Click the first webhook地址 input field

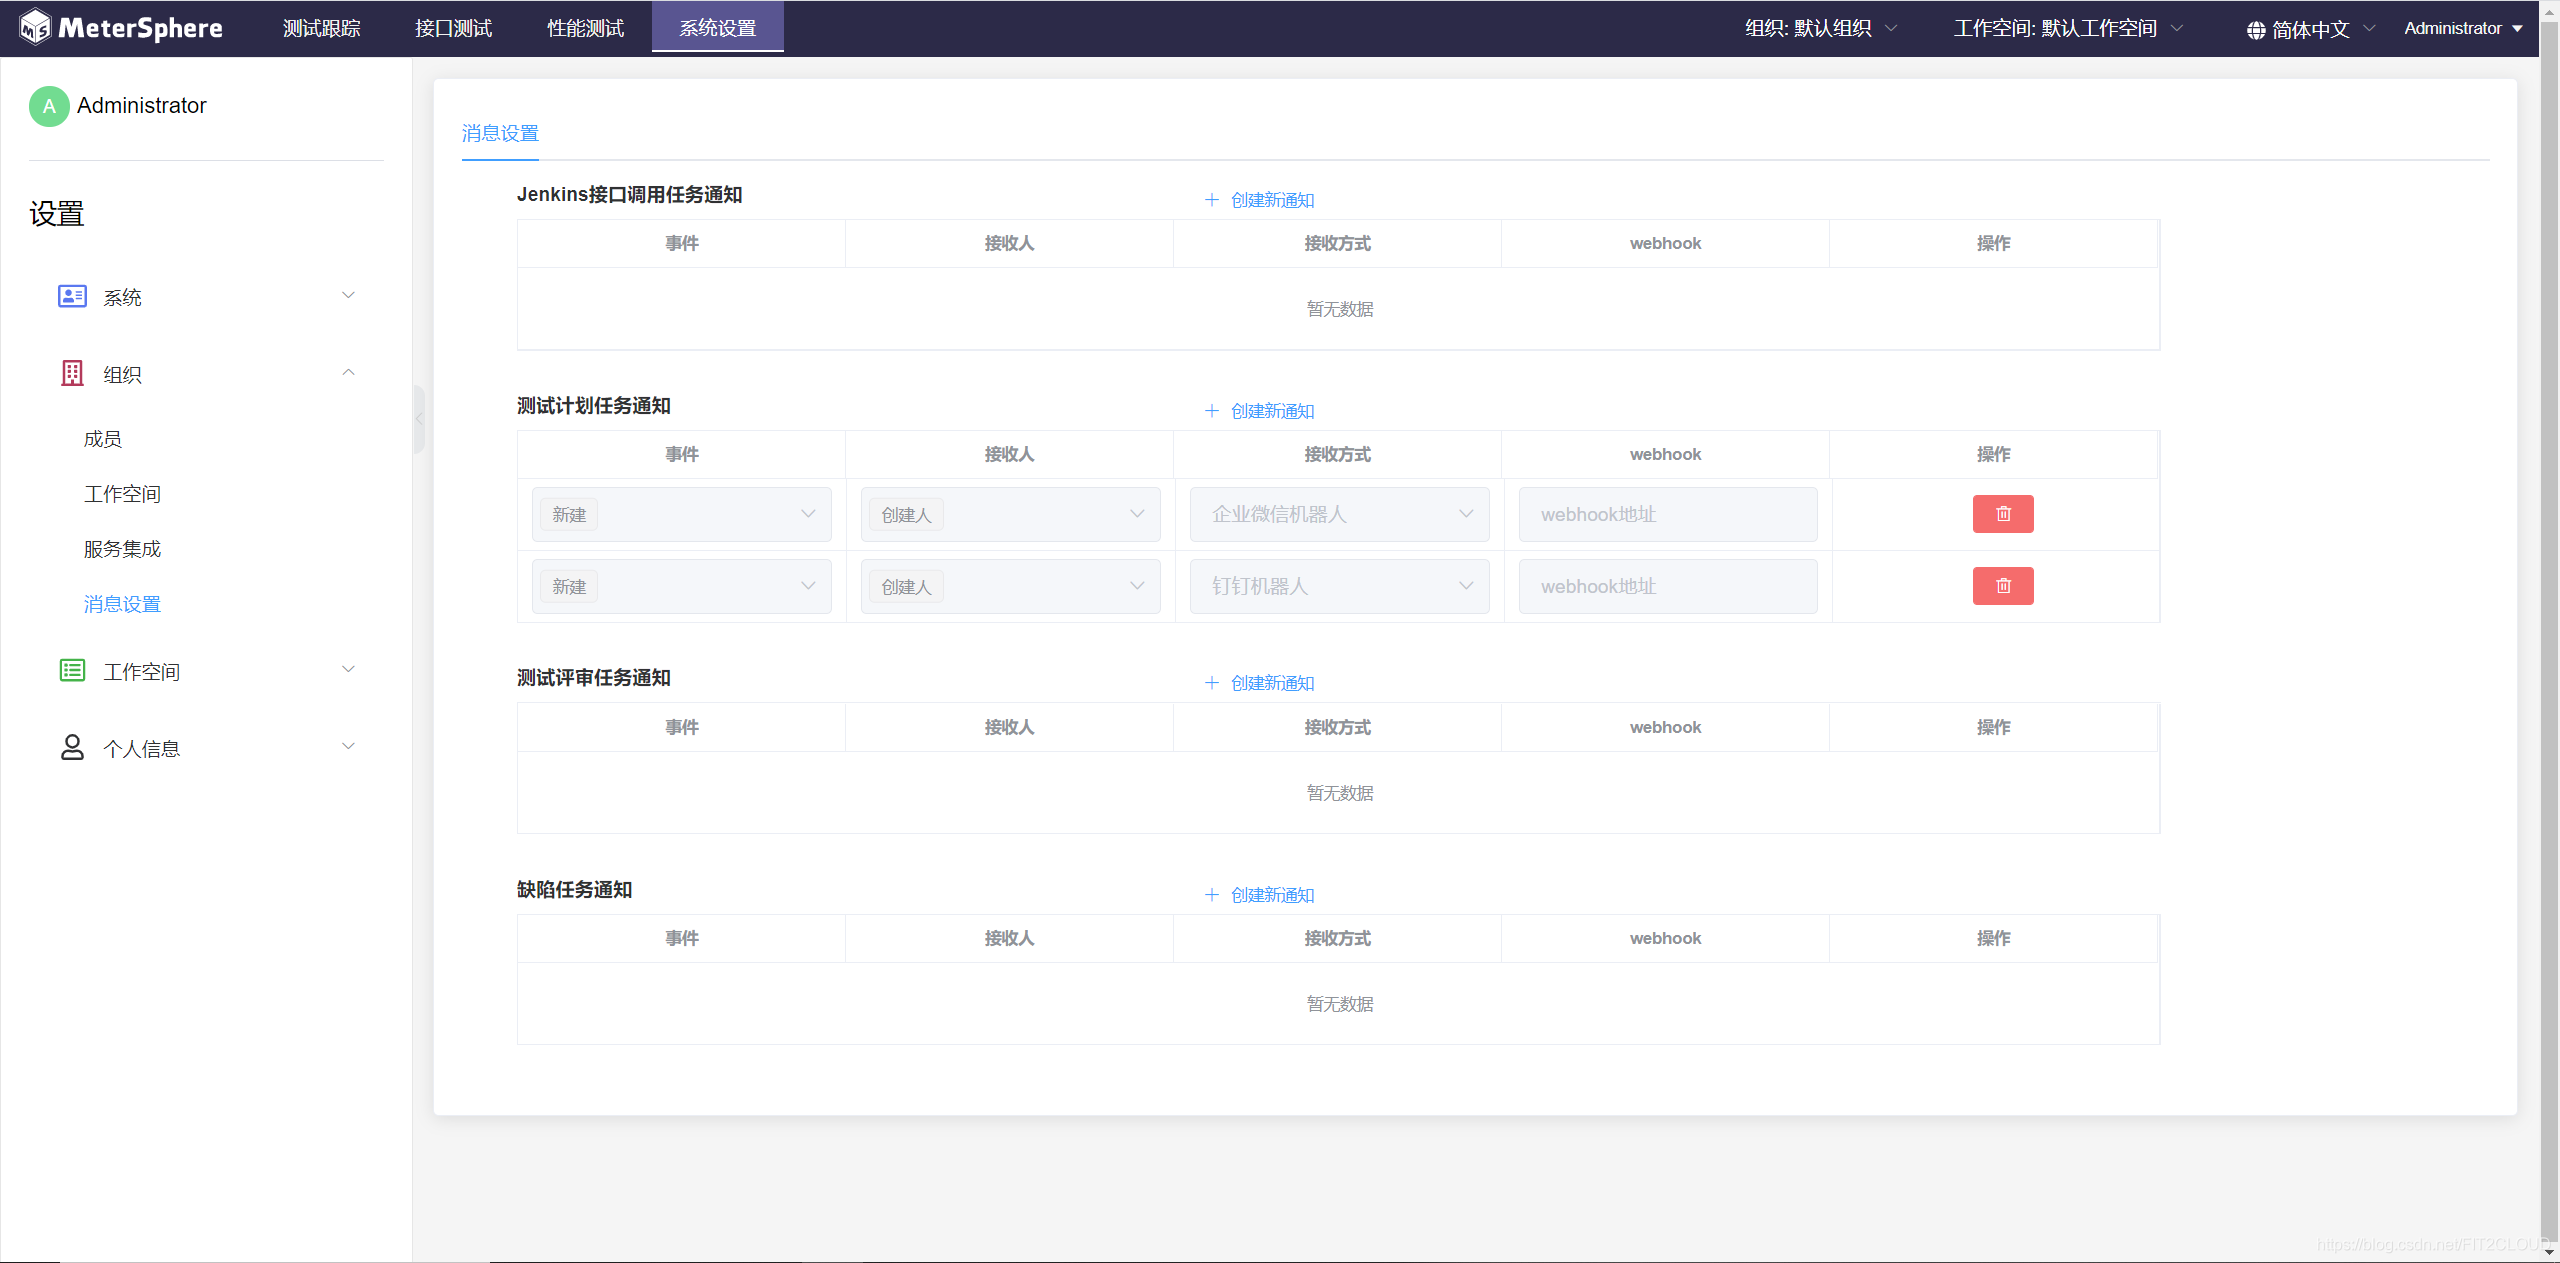coord(1666,514)
